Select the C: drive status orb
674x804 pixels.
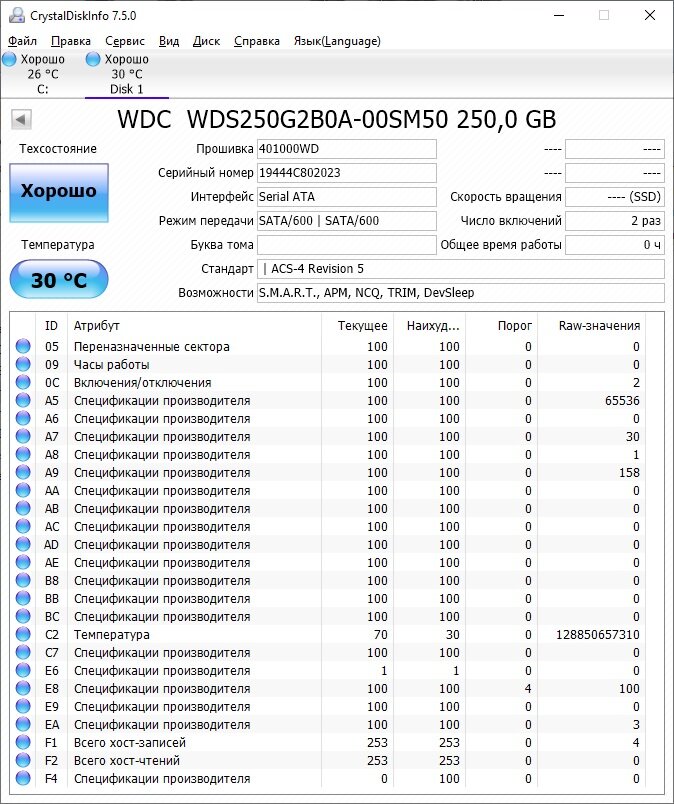[9, 59]
